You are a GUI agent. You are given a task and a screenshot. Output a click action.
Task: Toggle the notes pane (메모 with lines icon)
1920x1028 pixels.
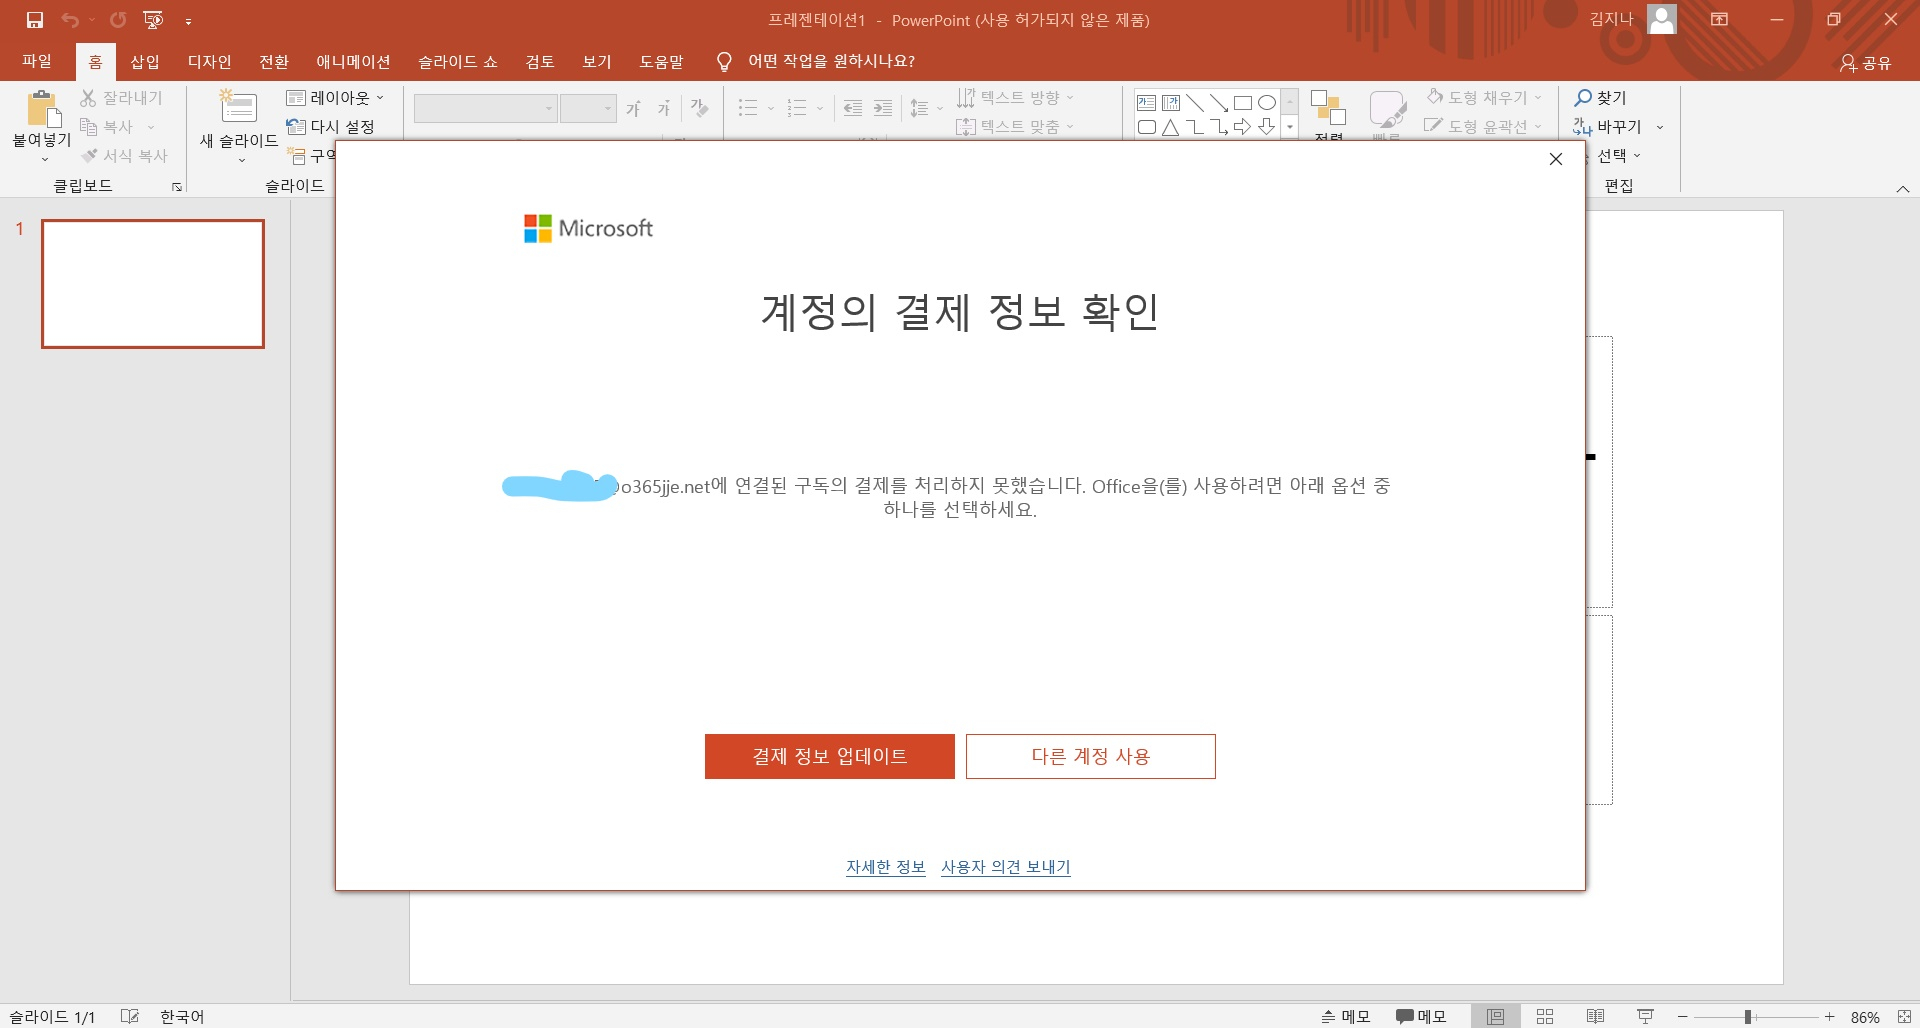tap(1345, 1016)
